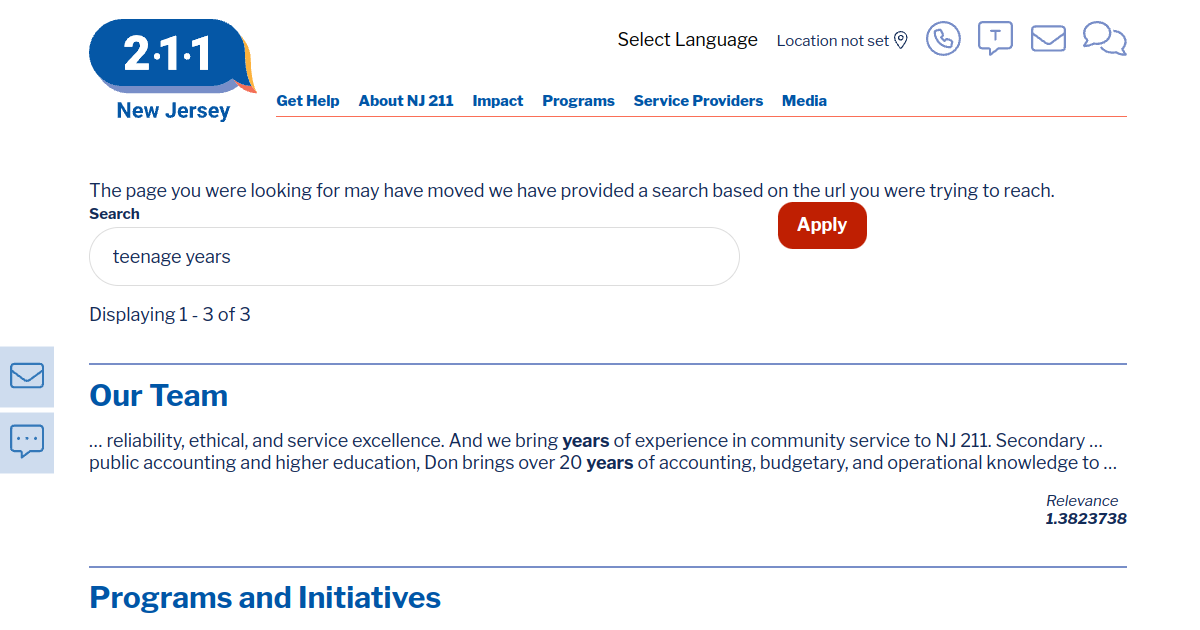Open the floating chat icon on left side

27,442
